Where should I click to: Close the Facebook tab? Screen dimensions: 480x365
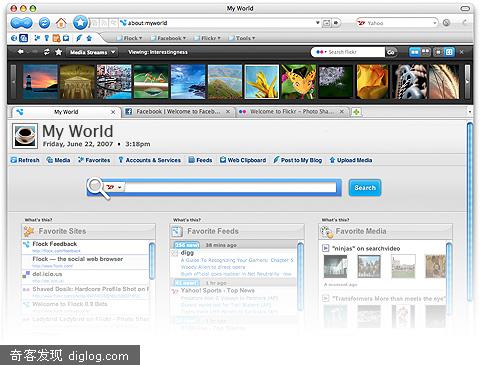(228, 112)
